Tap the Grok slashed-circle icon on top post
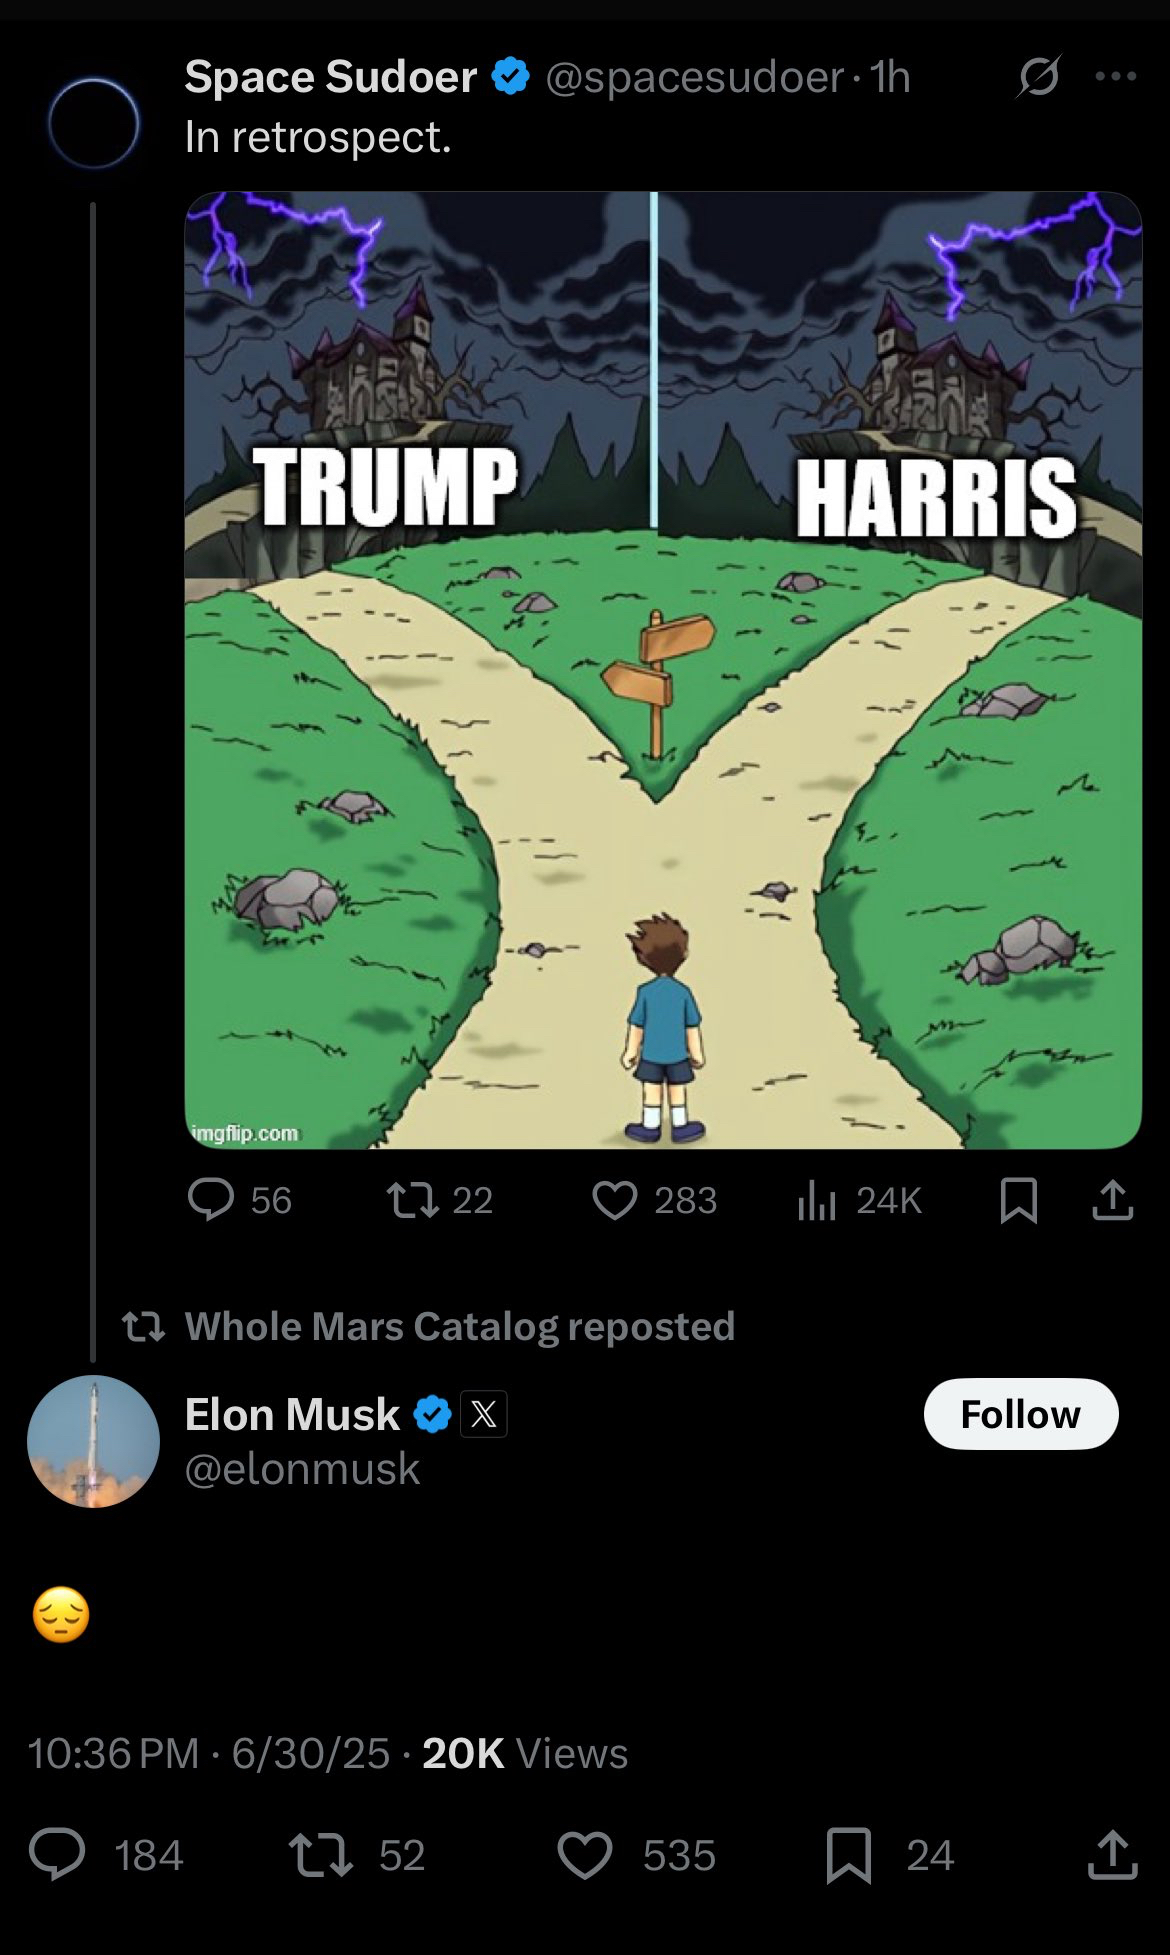The width and height of the screenshot is (1170, 1955). tap(1039, 76)
